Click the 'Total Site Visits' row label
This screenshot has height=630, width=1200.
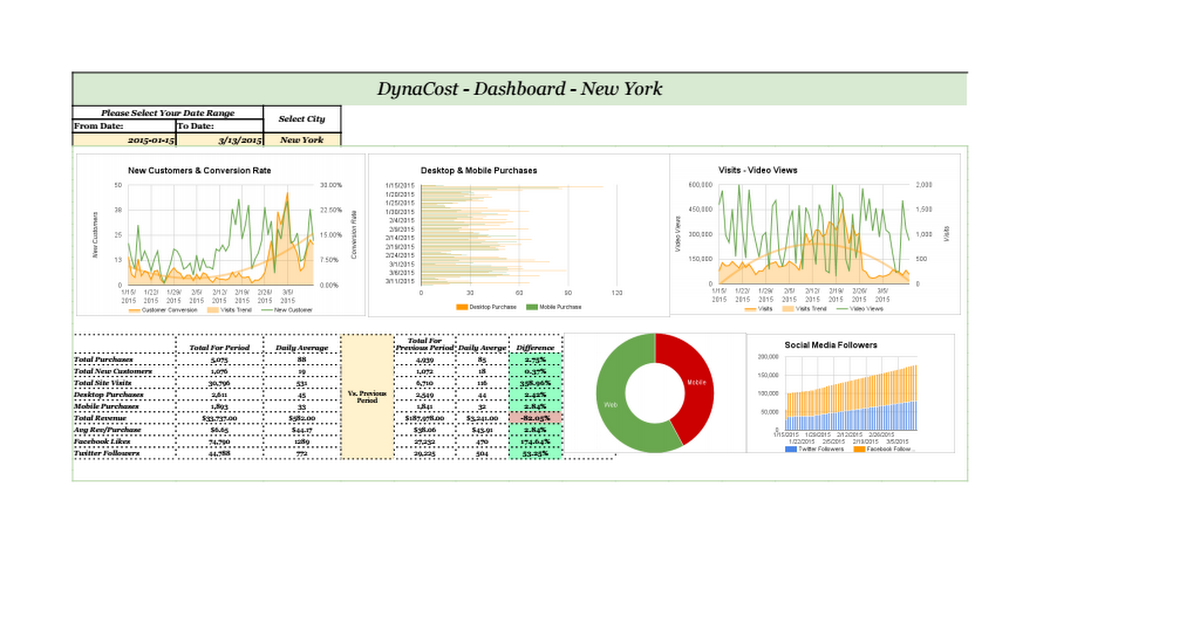(104, 382)
